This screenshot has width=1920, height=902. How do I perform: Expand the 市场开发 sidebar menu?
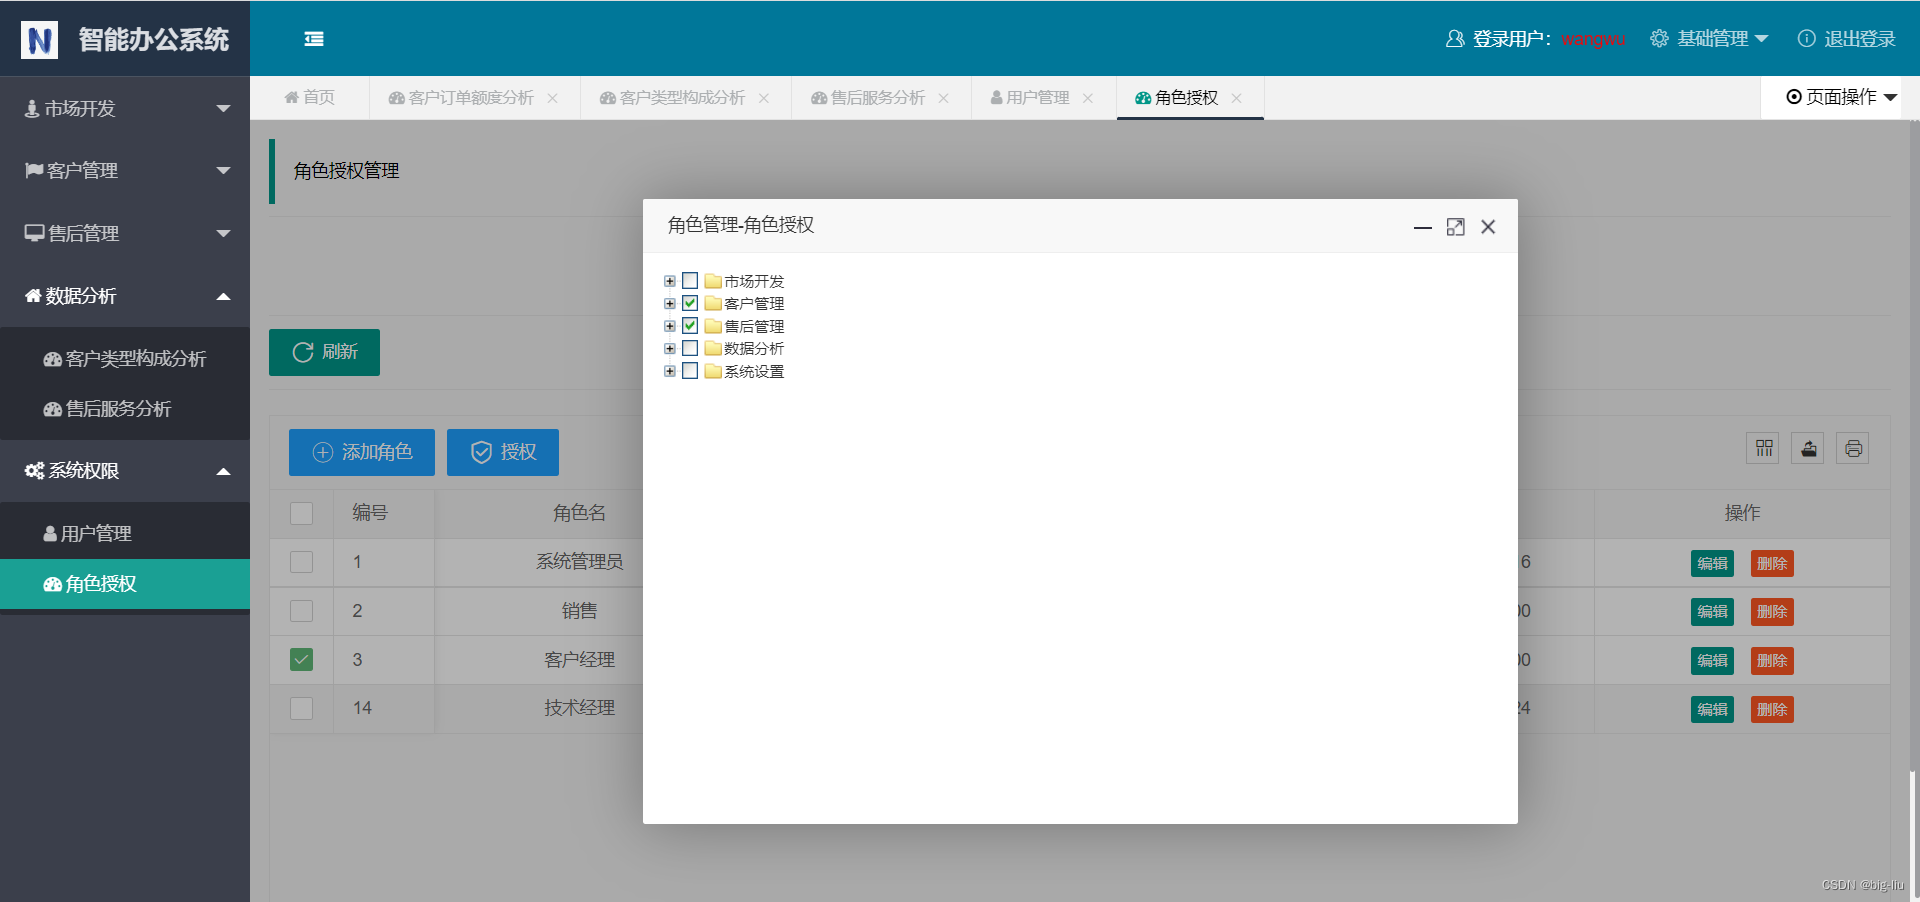125,108
